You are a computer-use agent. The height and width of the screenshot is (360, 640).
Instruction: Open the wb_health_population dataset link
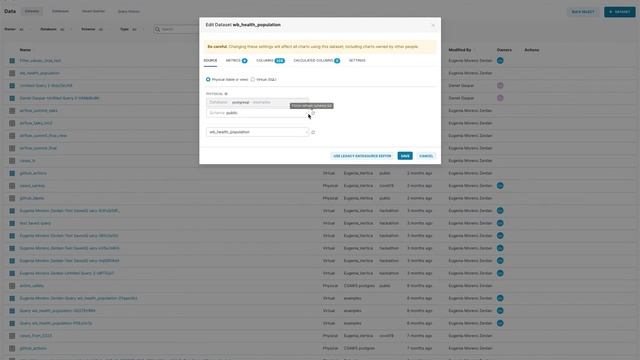pyautogui.click(x=40, y=73)
